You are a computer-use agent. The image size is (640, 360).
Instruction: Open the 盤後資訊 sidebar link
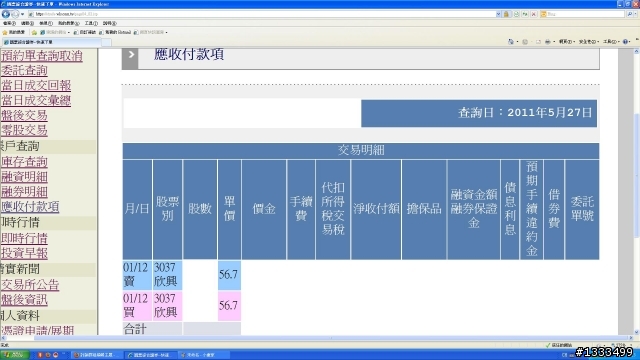tap(24, 300)
